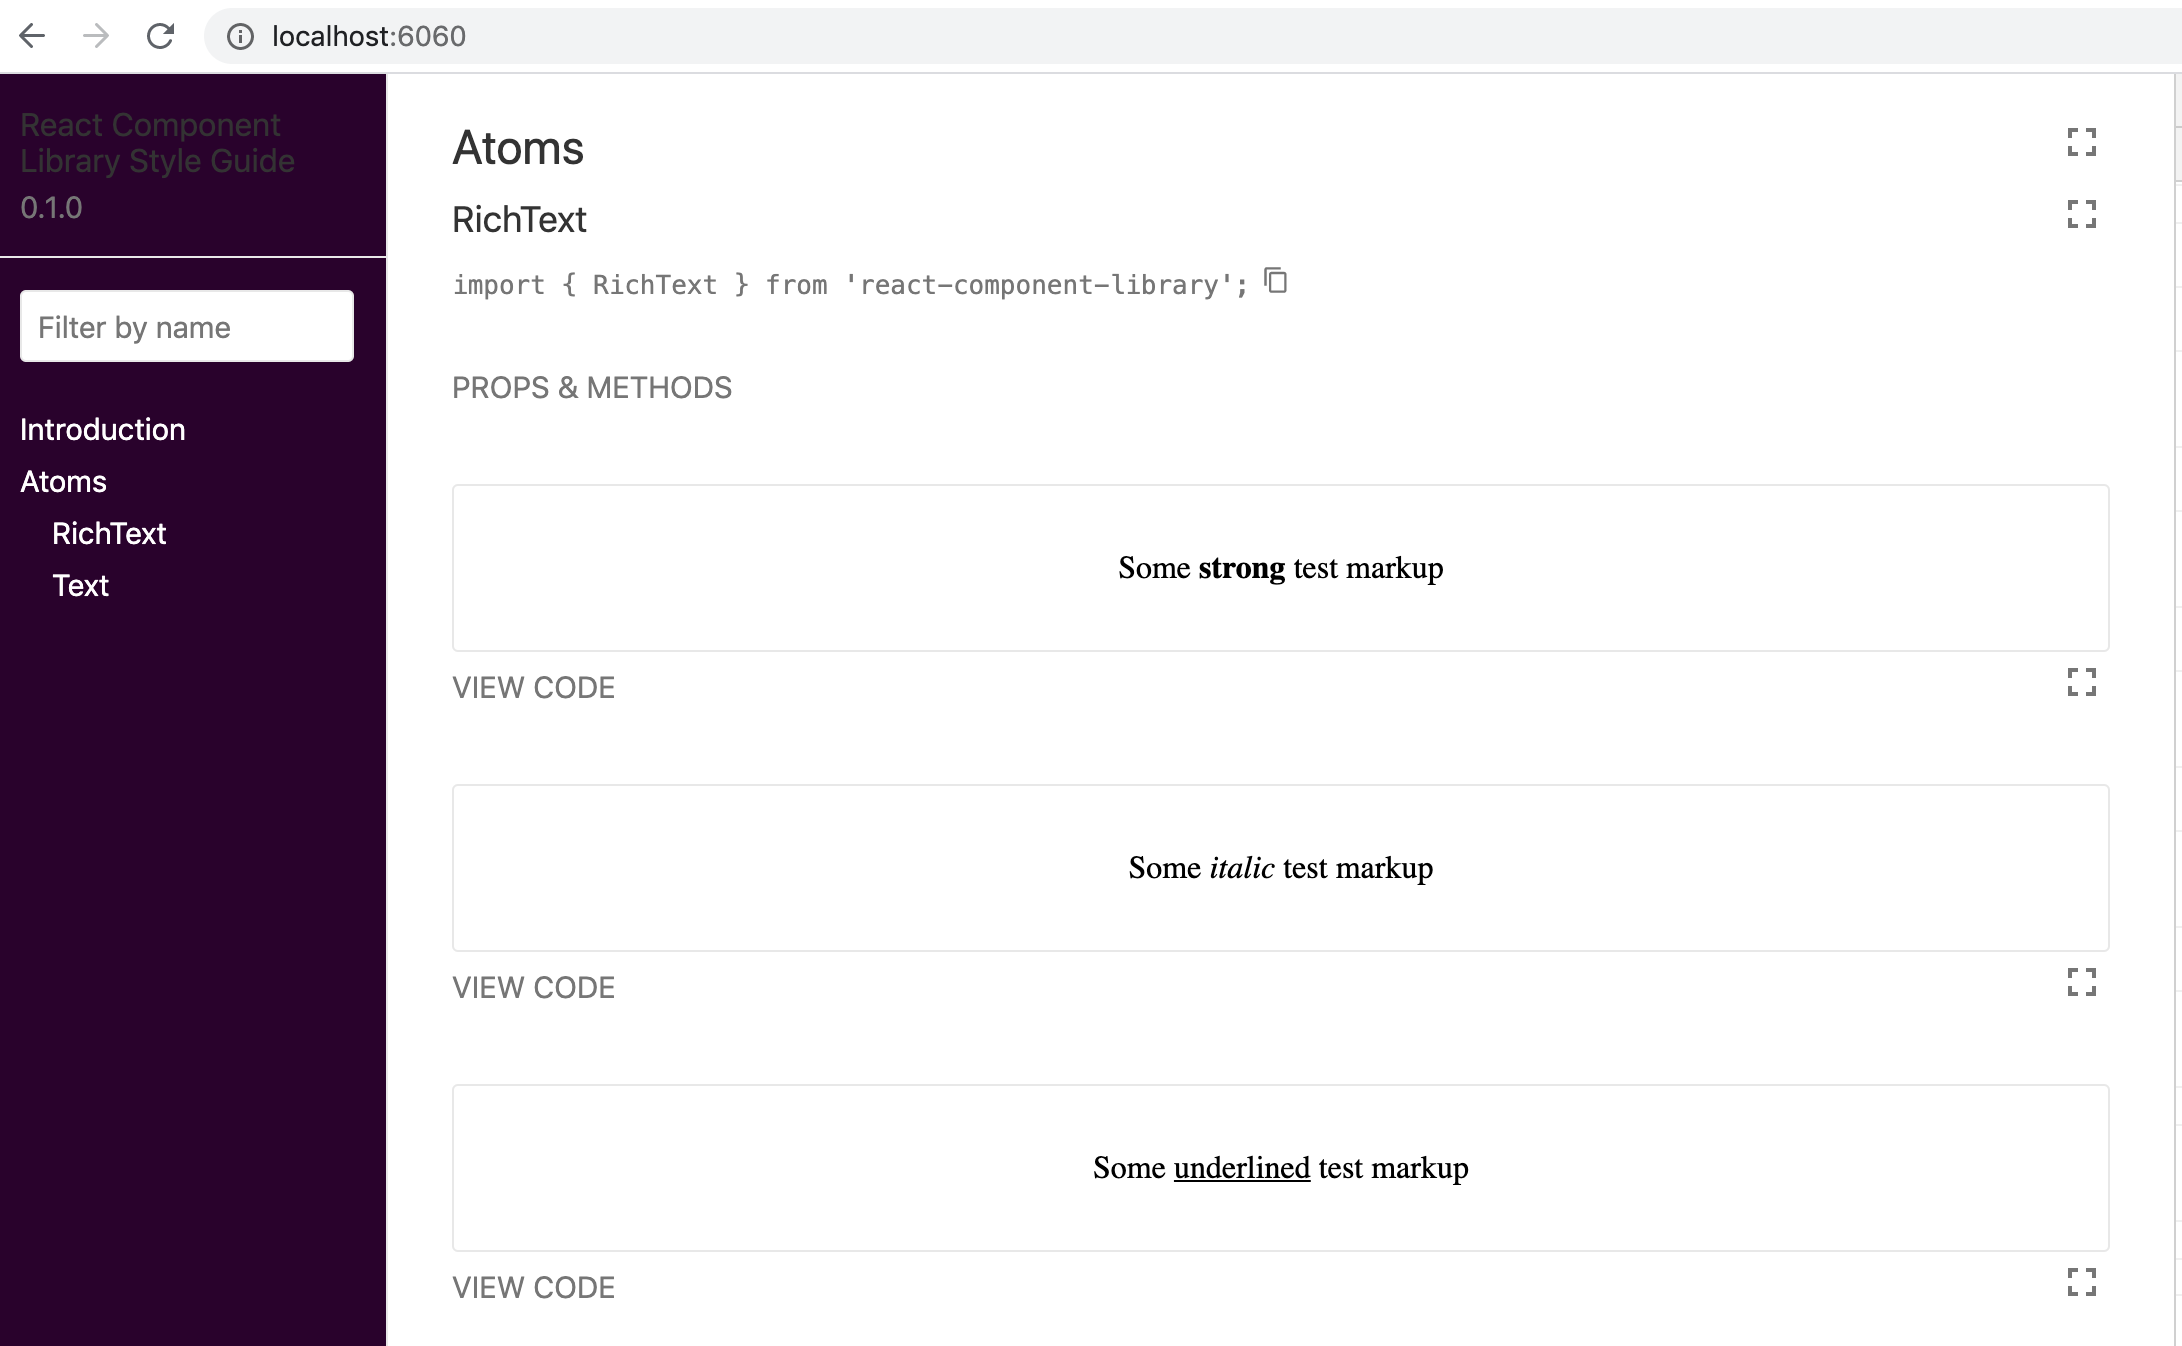Open Atoms section in isolated mode
Image resolution: width=2182 pixels, height=1346 pixels.
click(x=2081, y=142)
